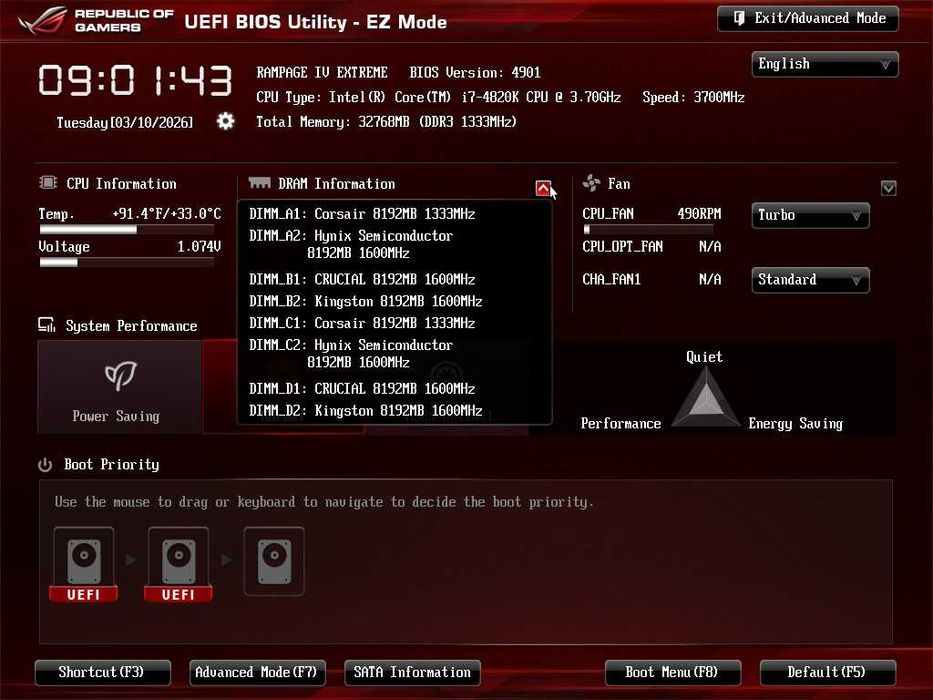This screenshot has height=700, width=933.
Task: Click Speed: 3700MHz text
Action: tap(693, 97)
